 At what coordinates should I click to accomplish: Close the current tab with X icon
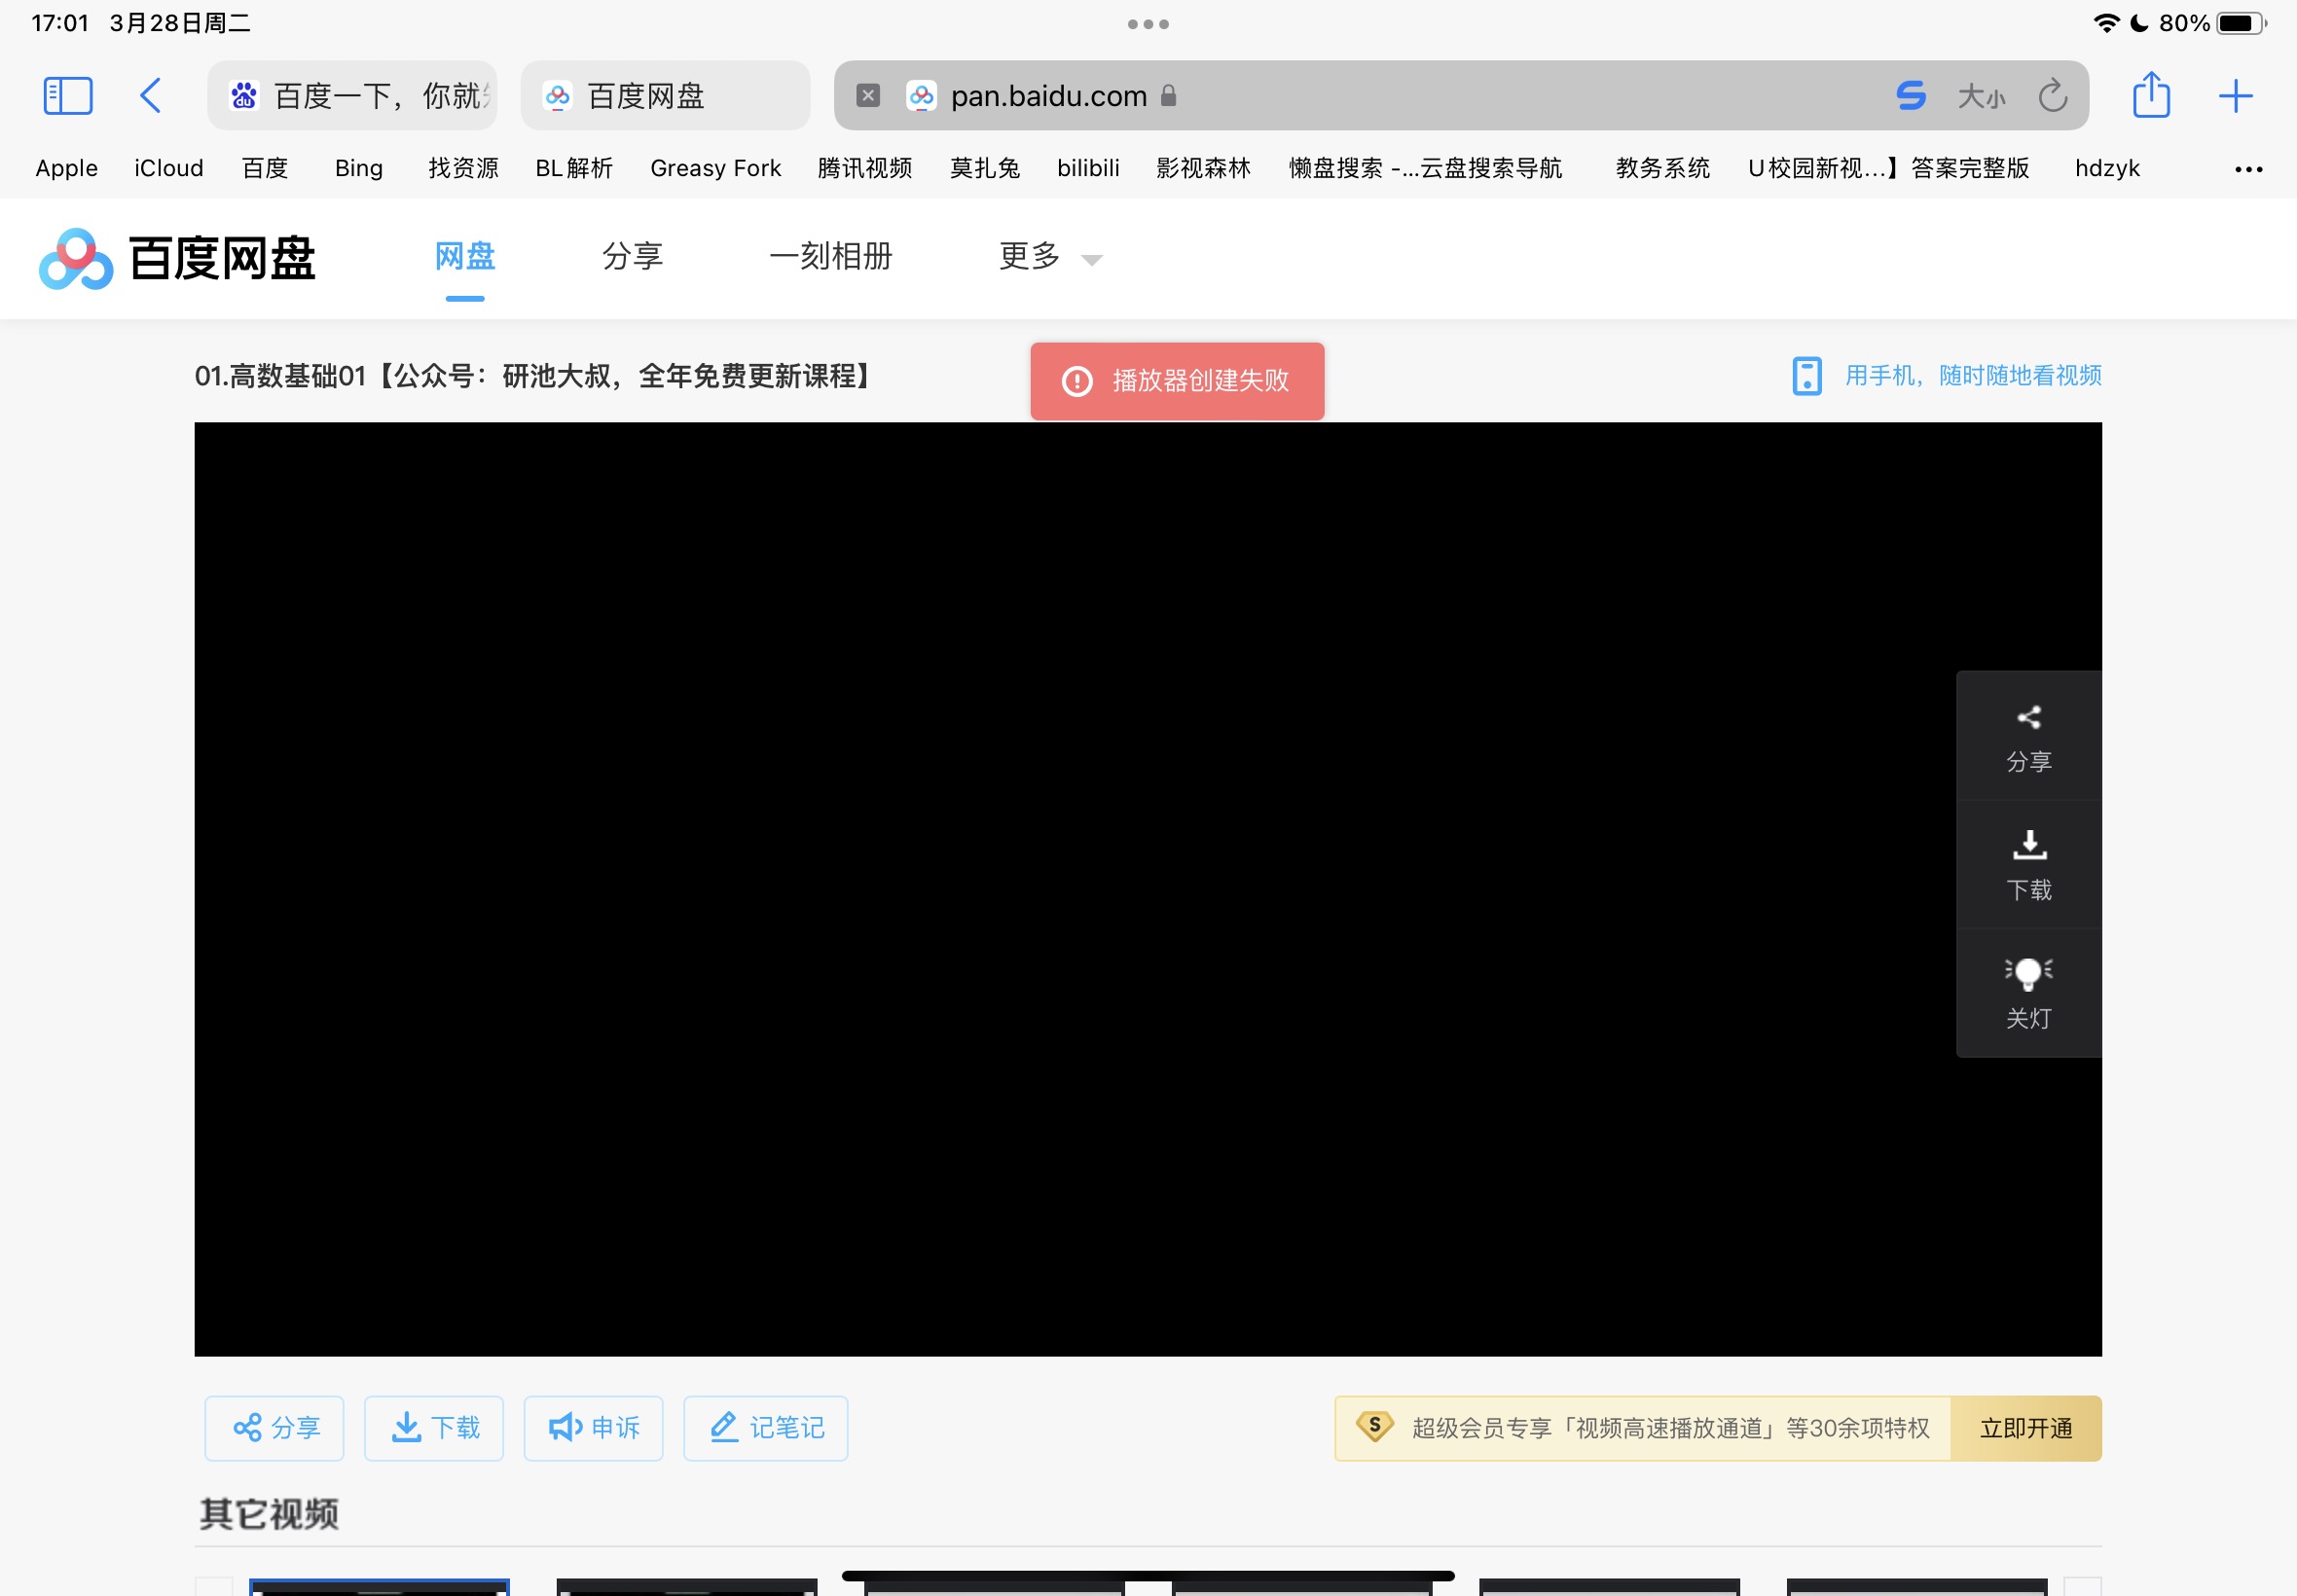click(868, 96)
